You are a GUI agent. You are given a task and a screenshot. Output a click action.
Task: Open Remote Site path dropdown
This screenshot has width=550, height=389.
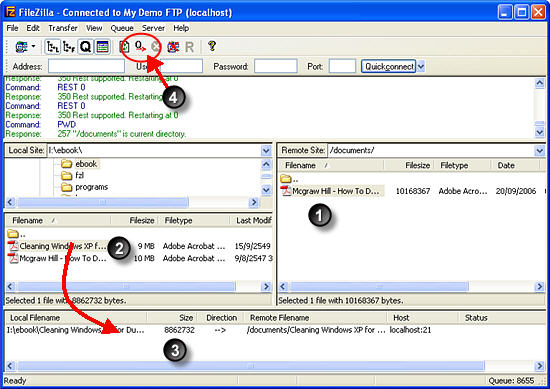click(539, 151)
